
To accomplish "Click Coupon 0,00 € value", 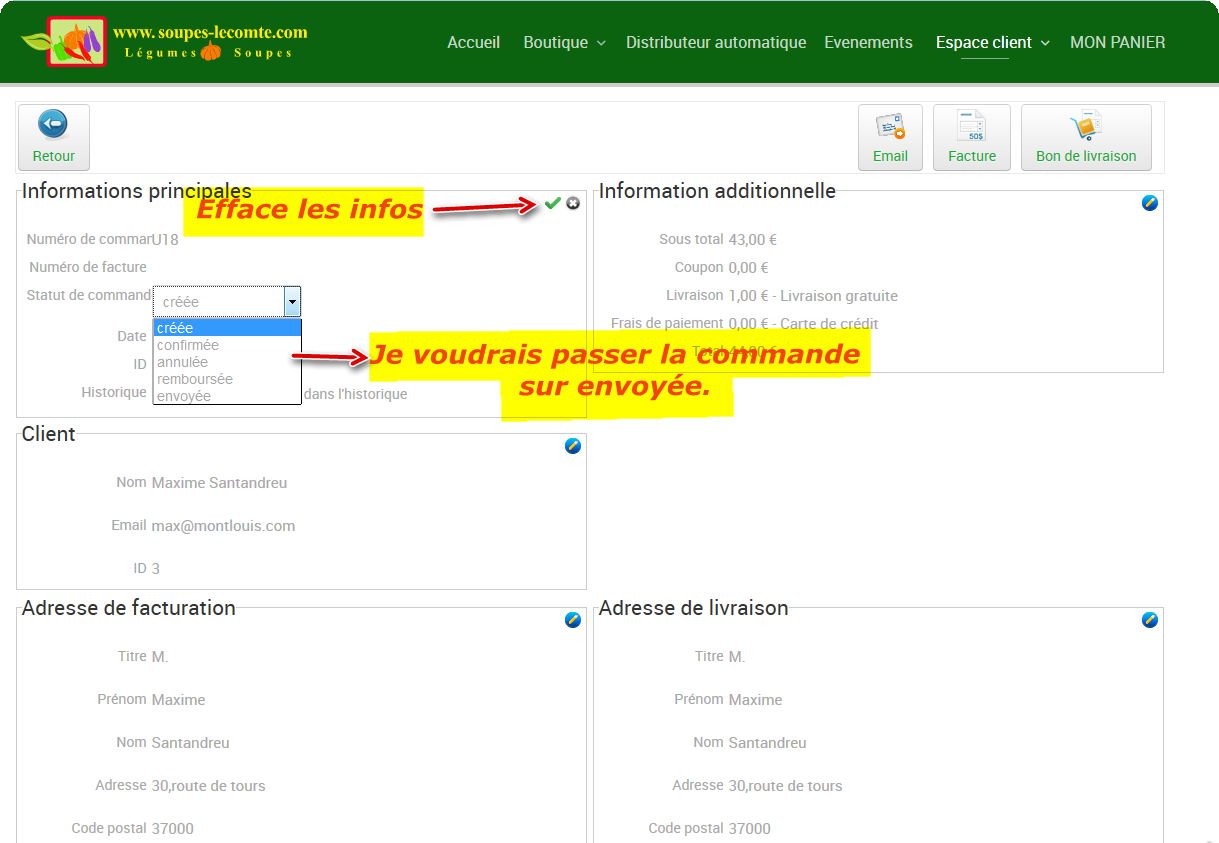I will 749,267.
